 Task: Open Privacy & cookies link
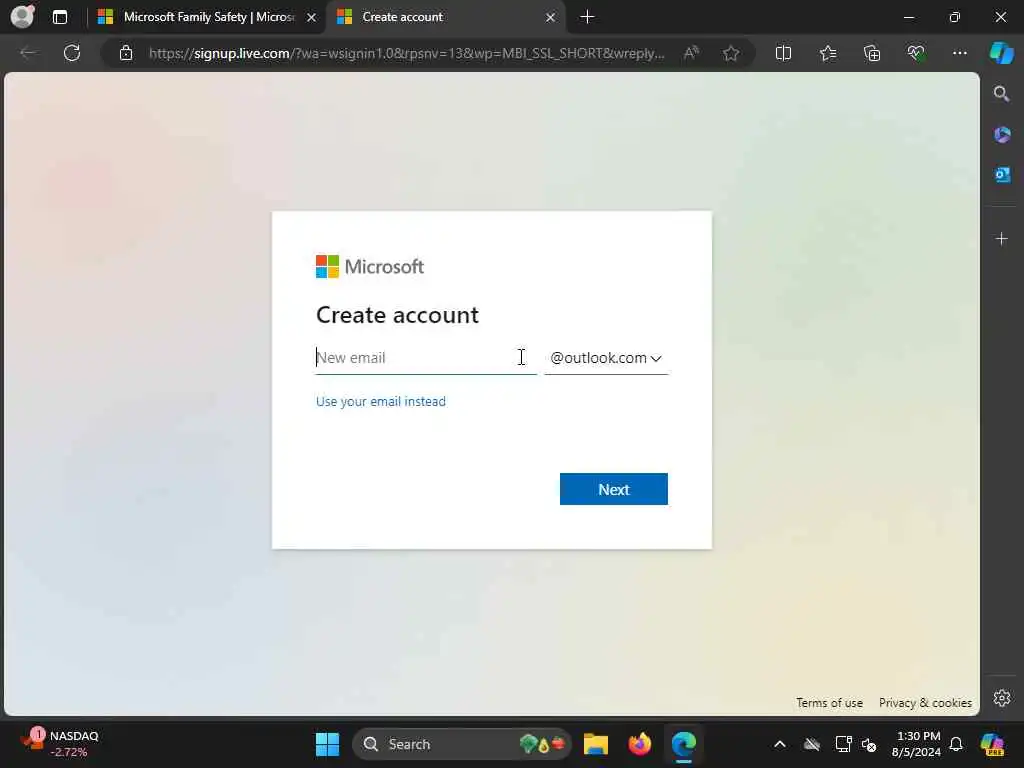[x=925, y=703]
